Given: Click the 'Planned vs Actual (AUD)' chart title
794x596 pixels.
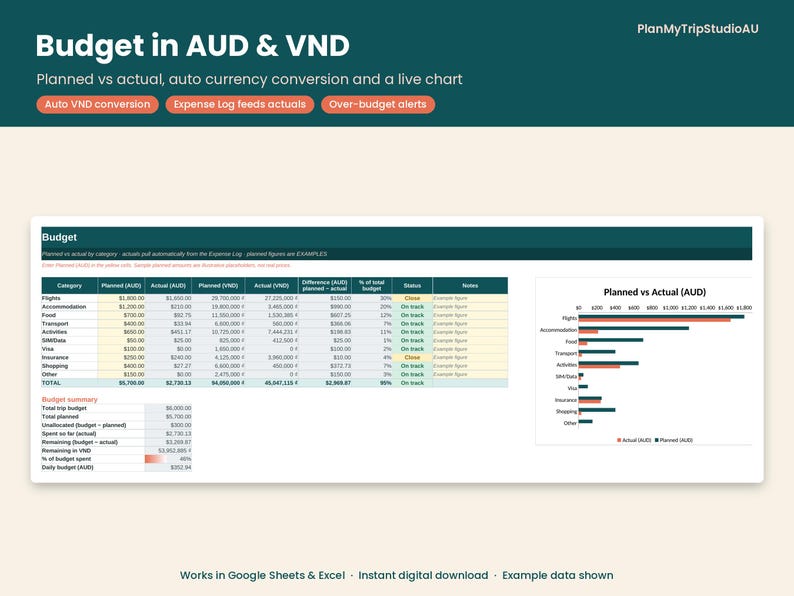Looking at the screenshot, I should coord(654,292).
